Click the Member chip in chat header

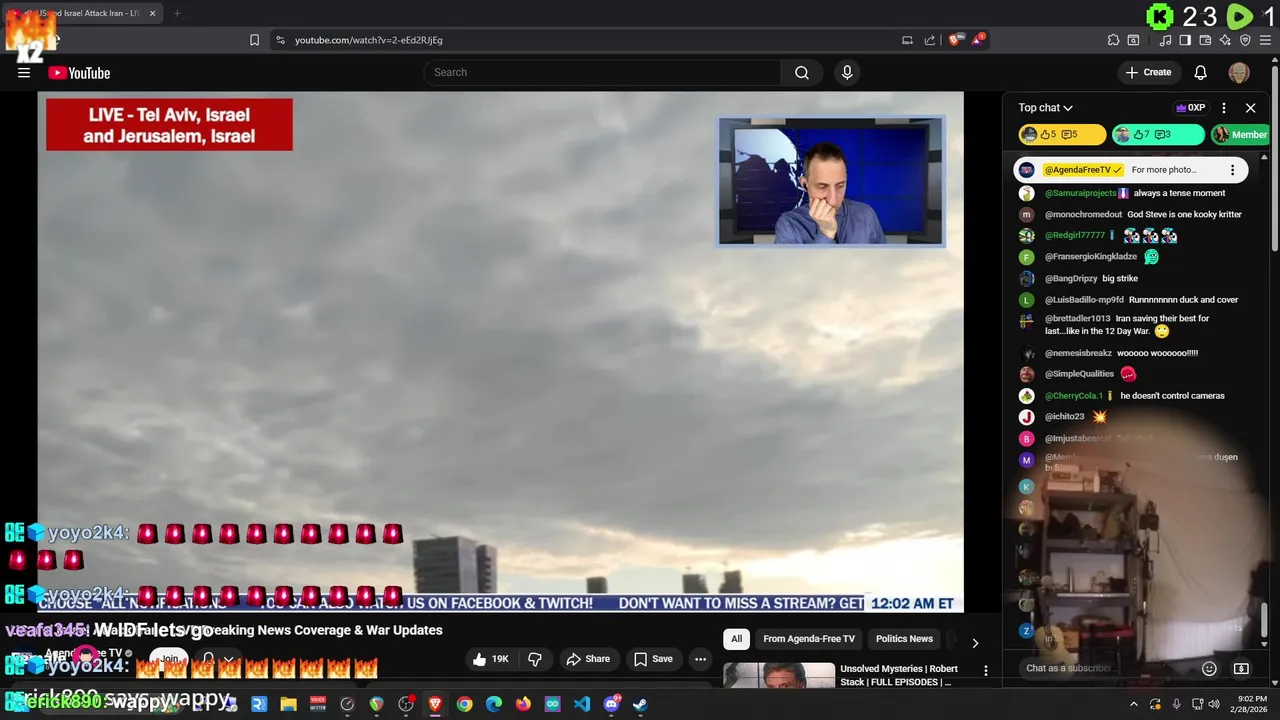(x=1241, y=134)
